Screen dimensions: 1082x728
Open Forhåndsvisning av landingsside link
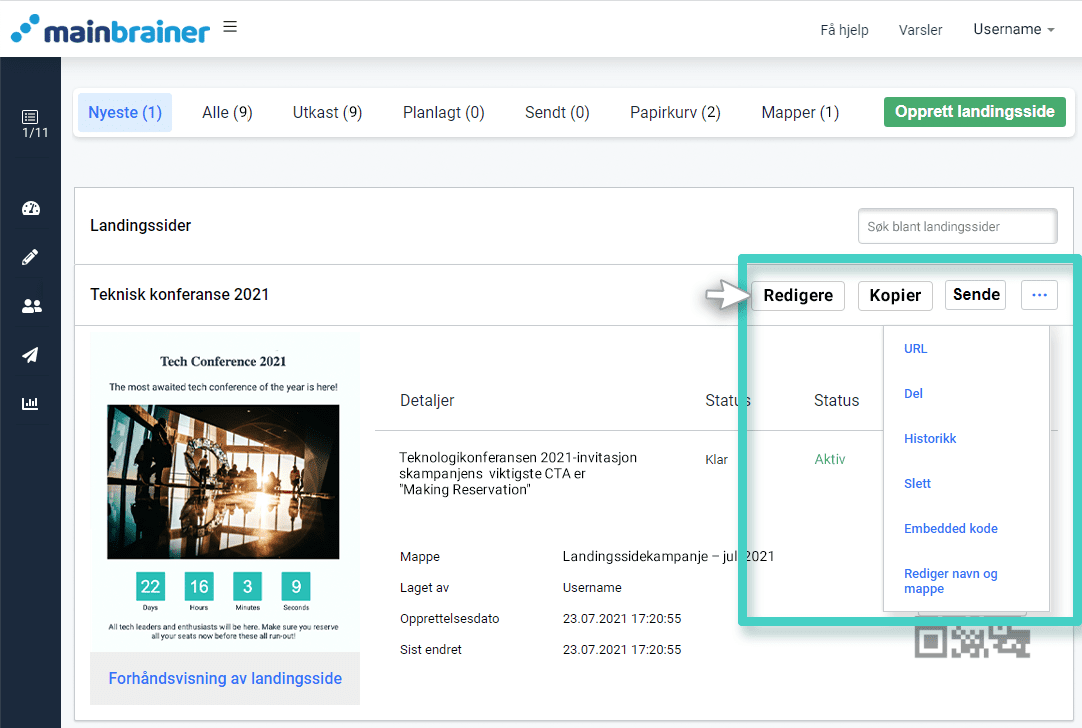(225, 679)
